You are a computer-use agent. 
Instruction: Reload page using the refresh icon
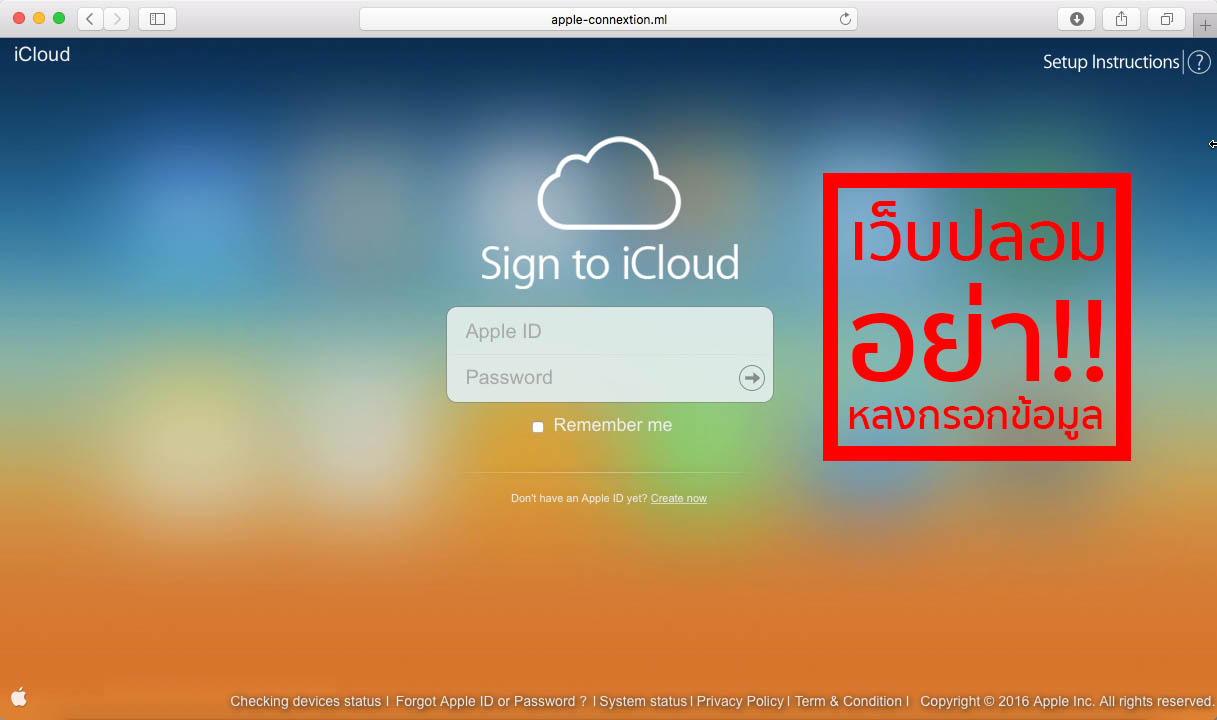pyautogui.click(x=845, y=19)
